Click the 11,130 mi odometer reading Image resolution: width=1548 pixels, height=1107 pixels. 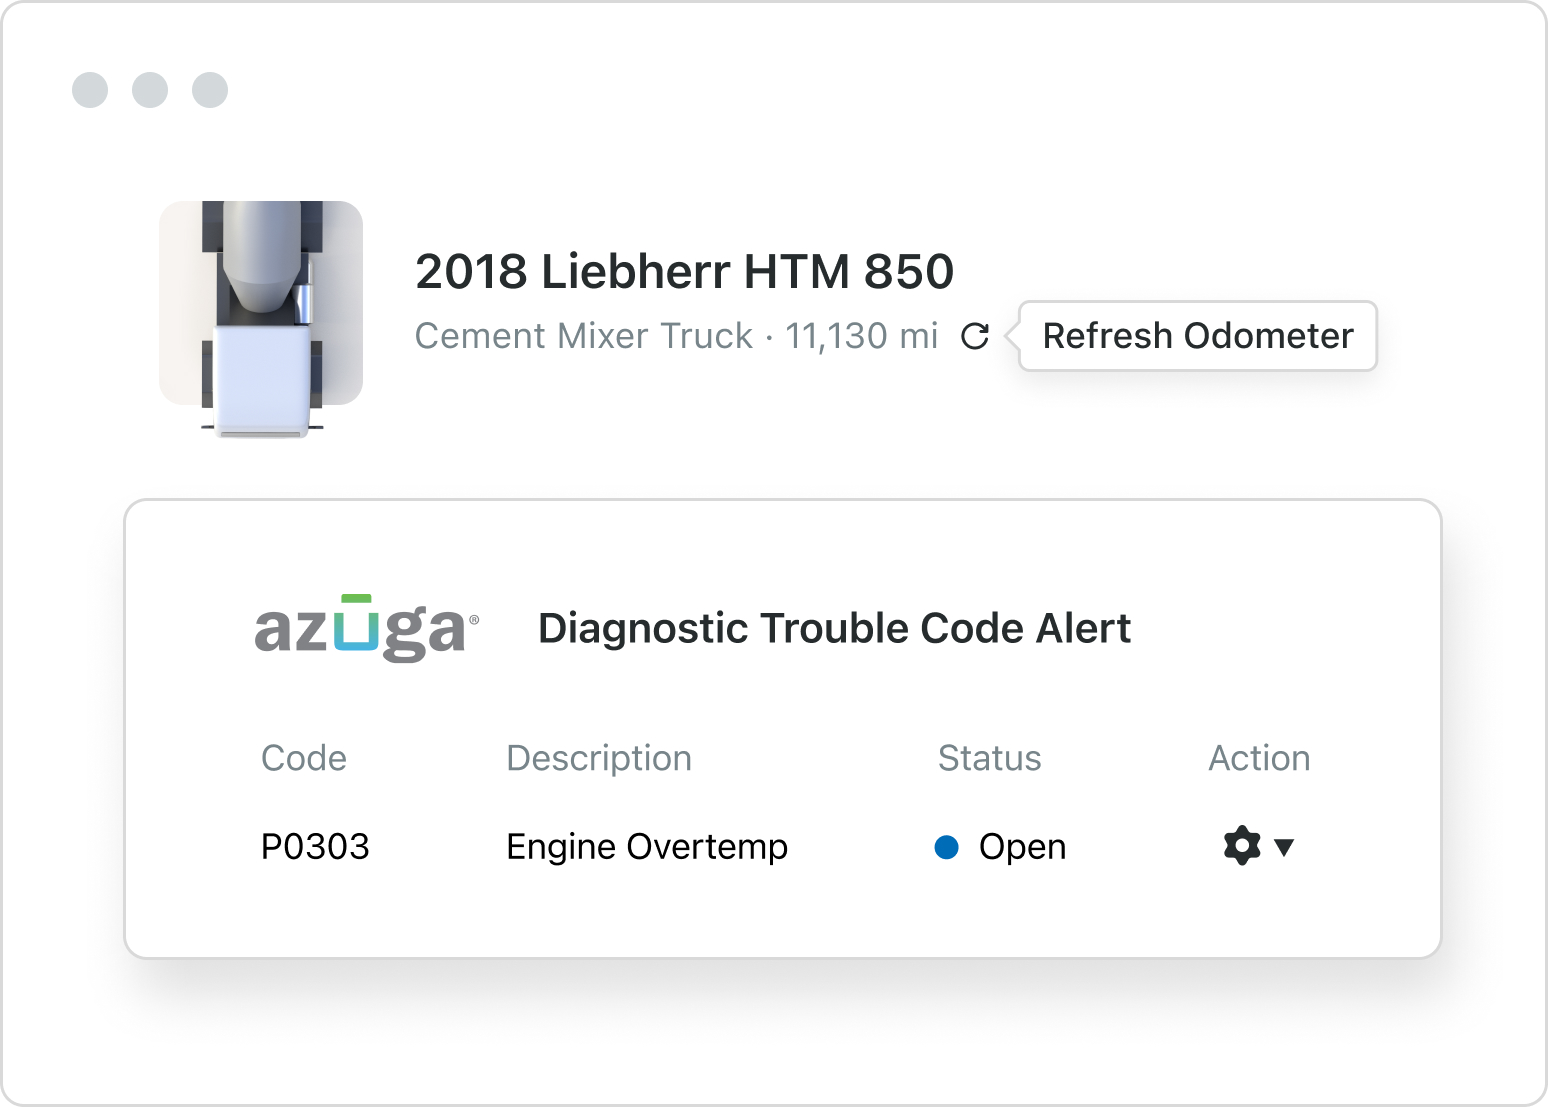click(x=861, y=336)
